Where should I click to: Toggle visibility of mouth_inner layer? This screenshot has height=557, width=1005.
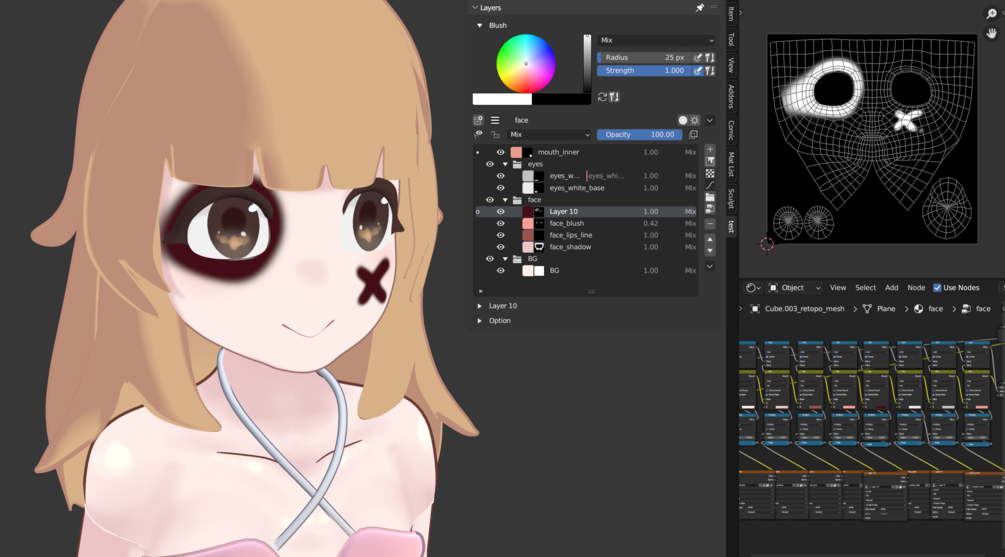[501, 152]
